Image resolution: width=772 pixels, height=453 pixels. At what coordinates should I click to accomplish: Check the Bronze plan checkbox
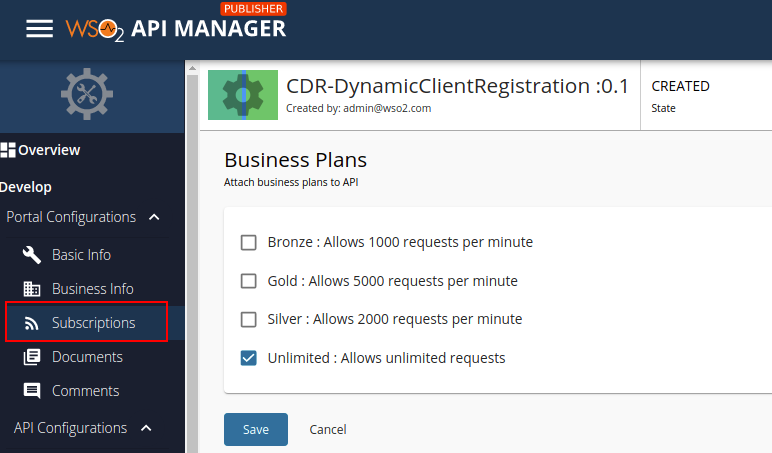point(249,242)
